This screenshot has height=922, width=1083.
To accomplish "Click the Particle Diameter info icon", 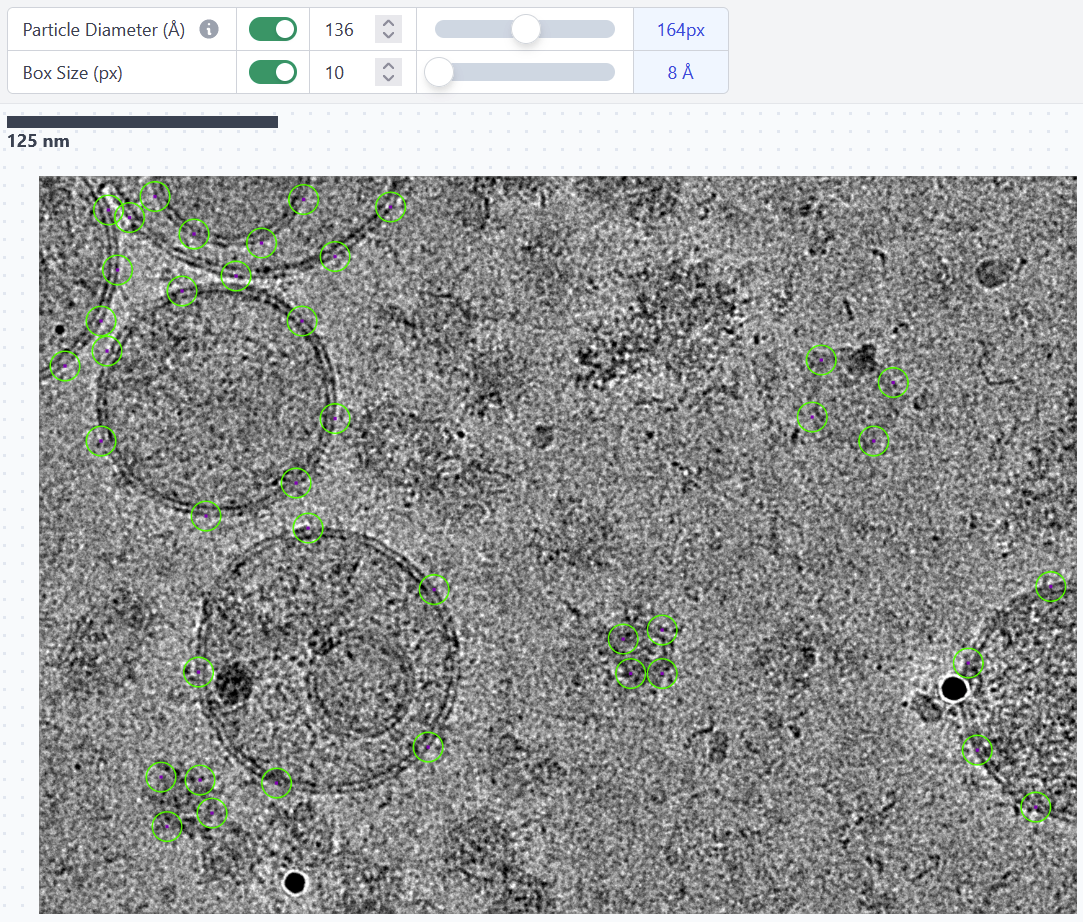I will point(210,29).
